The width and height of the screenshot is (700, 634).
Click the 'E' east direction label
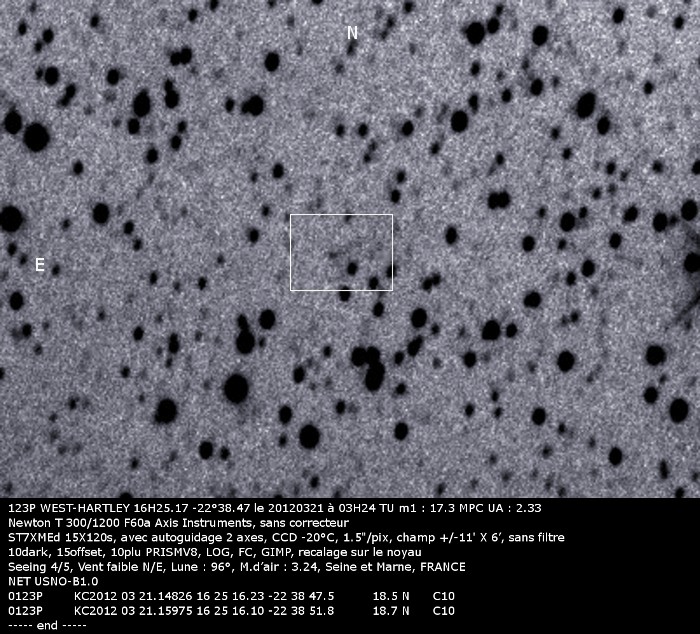(x=40, y=265)
